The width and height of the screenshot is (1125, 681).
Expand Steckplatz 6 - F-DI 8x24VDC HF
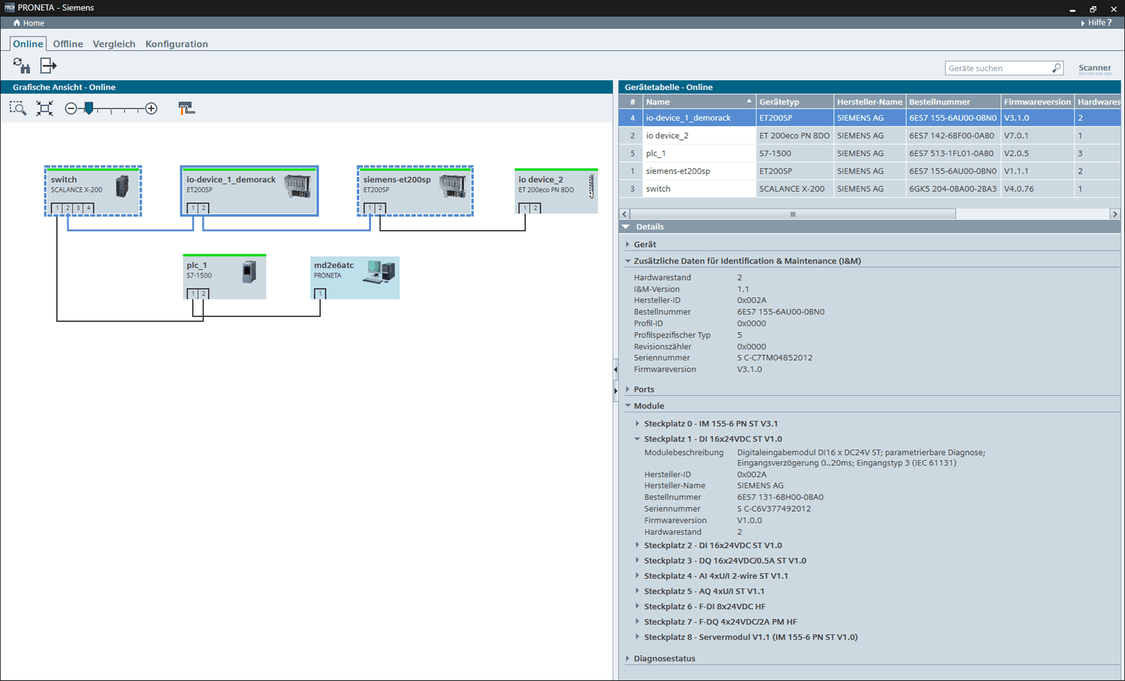[638, 606]
